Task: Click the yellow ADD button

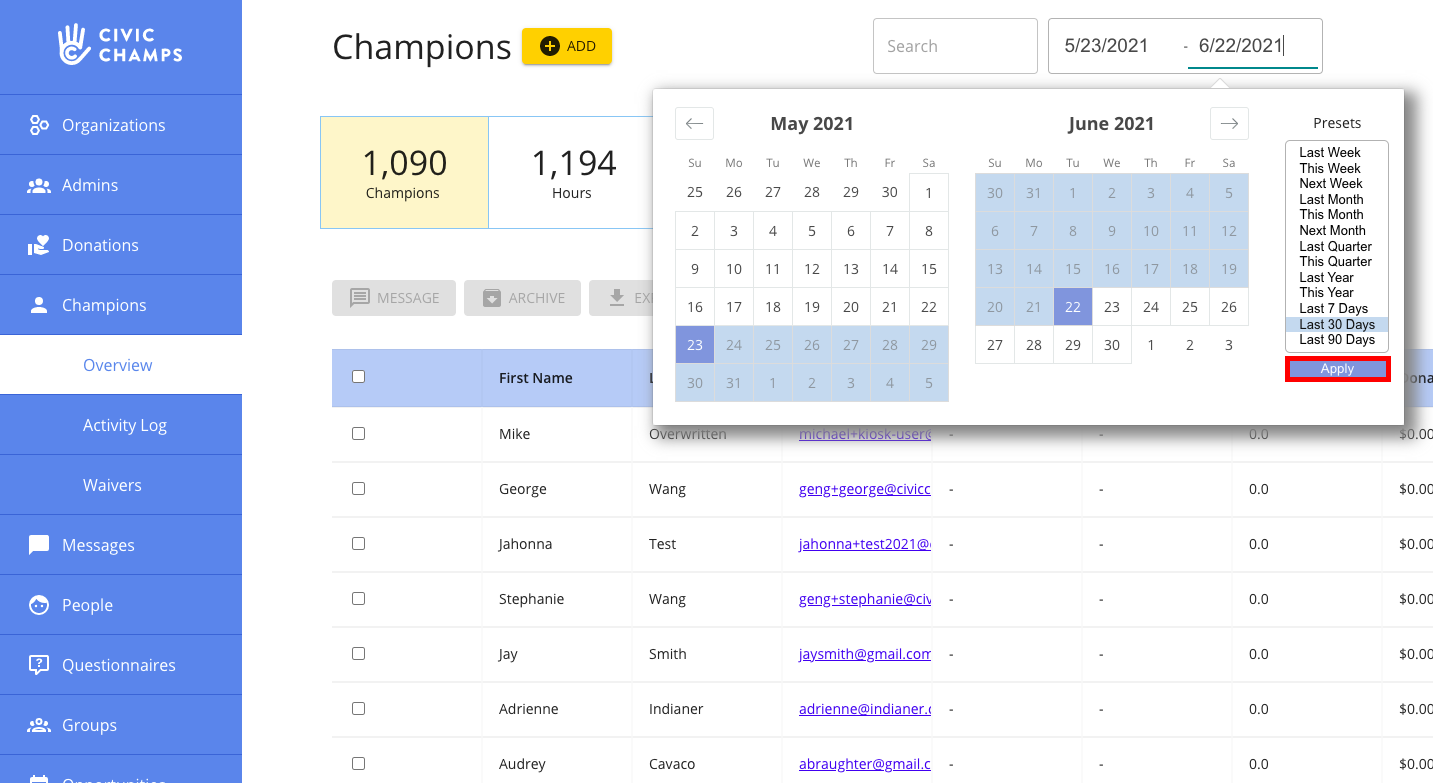Action: click(567, 46)
